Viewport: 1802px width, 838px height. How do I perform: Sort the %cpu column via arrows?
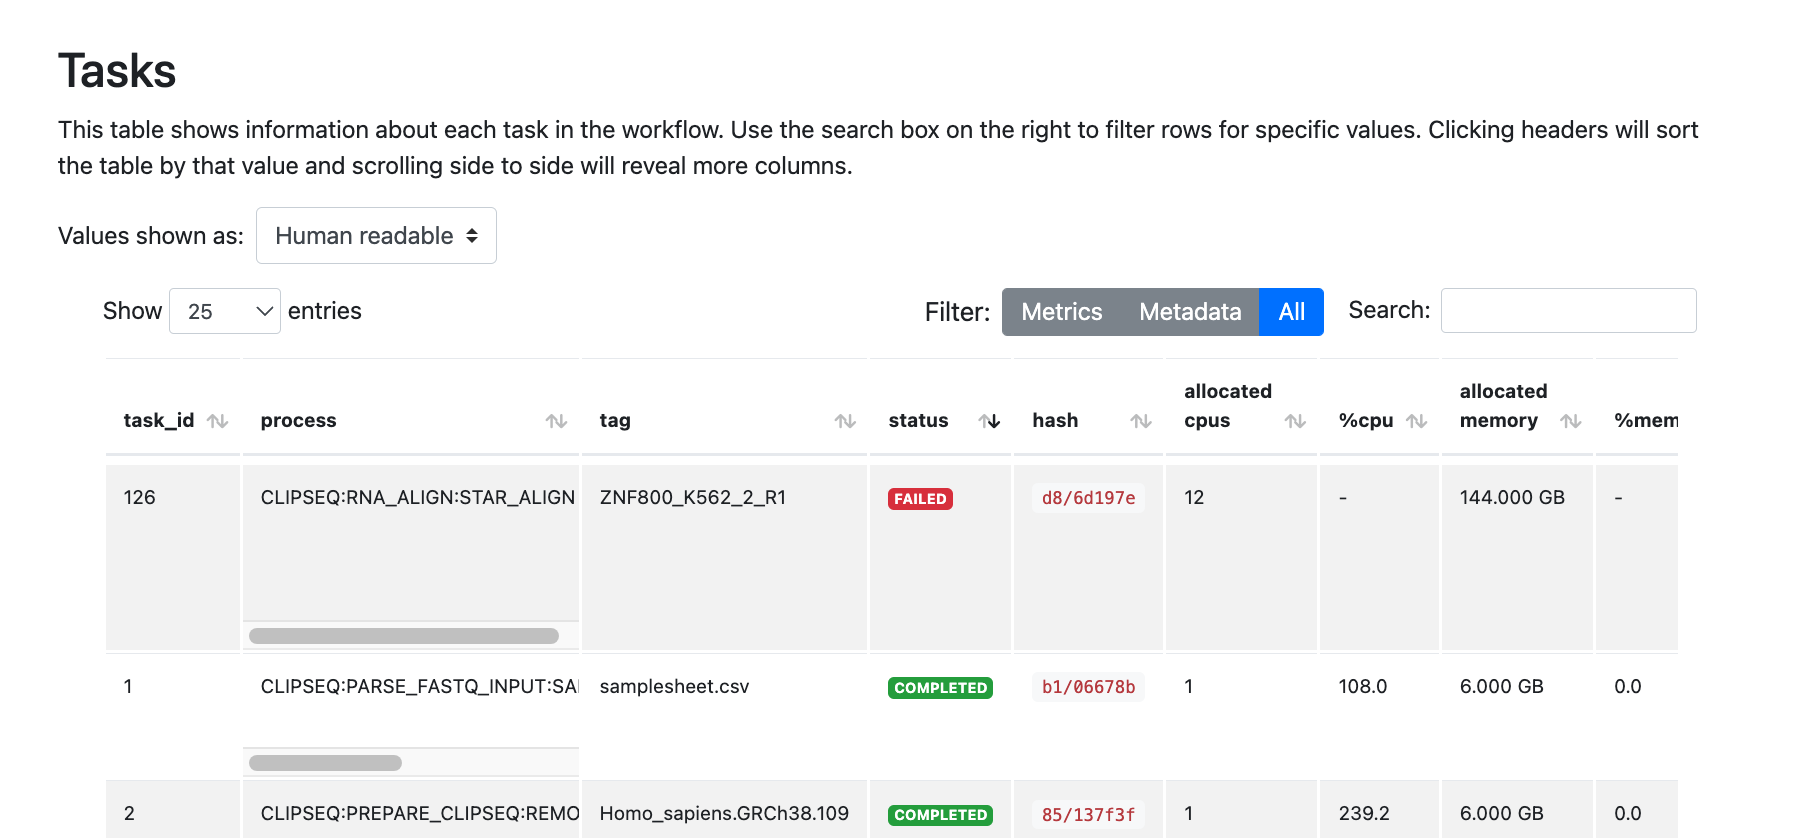coord(1416,421)
